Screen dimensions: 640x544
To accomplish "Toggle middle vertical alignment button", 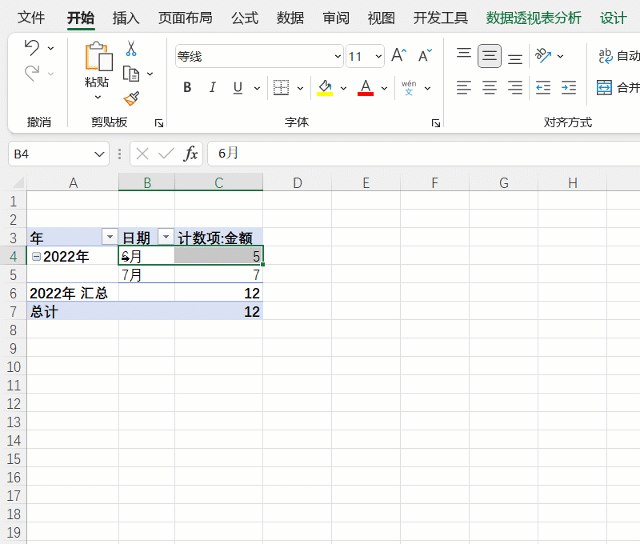I will point(489,56).
